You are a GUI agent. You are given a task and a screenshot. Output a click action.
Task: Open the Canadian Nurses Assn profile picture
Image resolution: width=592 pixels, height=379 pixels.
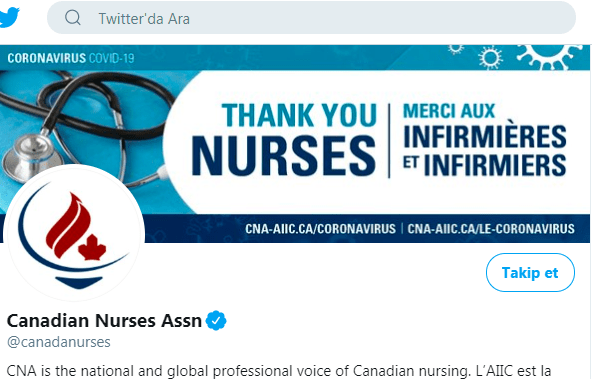pyautogui.click(x=74, y=233)
